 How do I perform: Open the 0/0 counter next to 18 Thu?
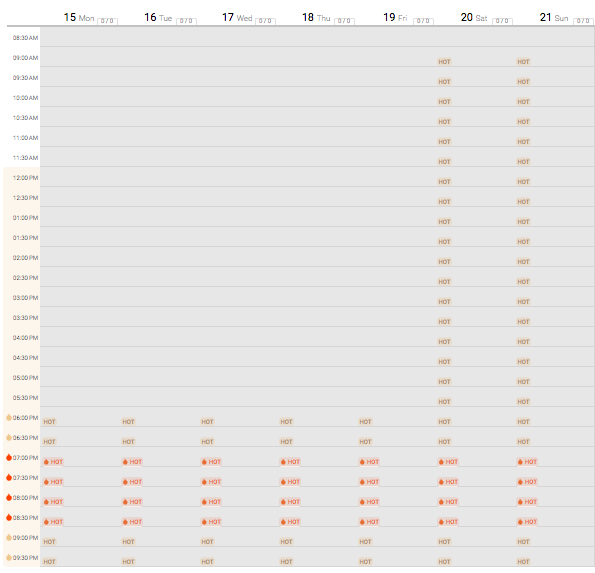(344, 21)
